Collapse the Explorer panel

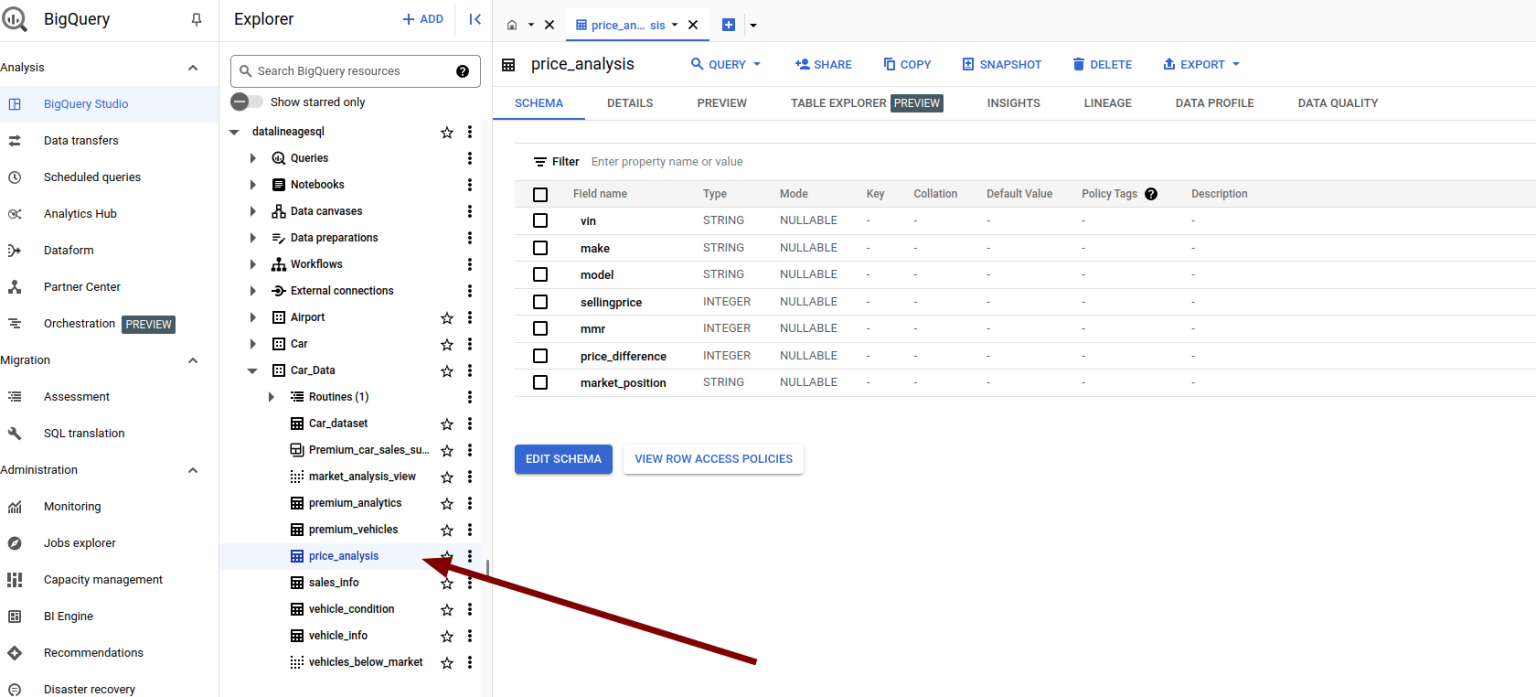click(474, 19)
